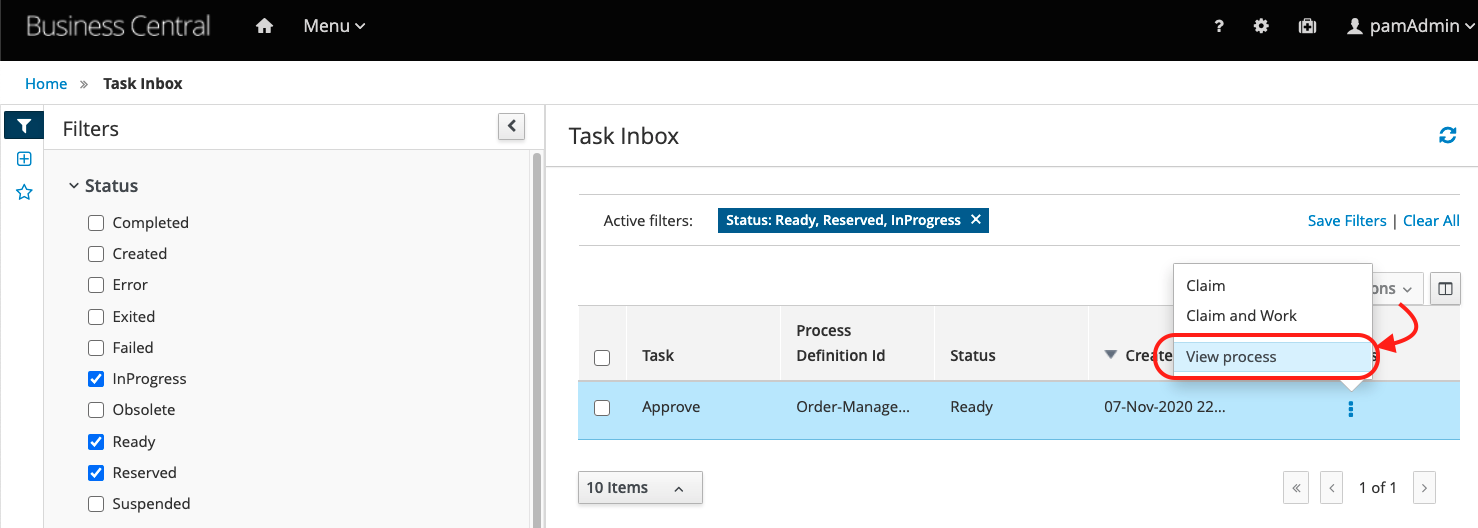The image size is (1478, 528).
Task: Uncheck the Reserved status filter
Action: click(x=96, y=473)
